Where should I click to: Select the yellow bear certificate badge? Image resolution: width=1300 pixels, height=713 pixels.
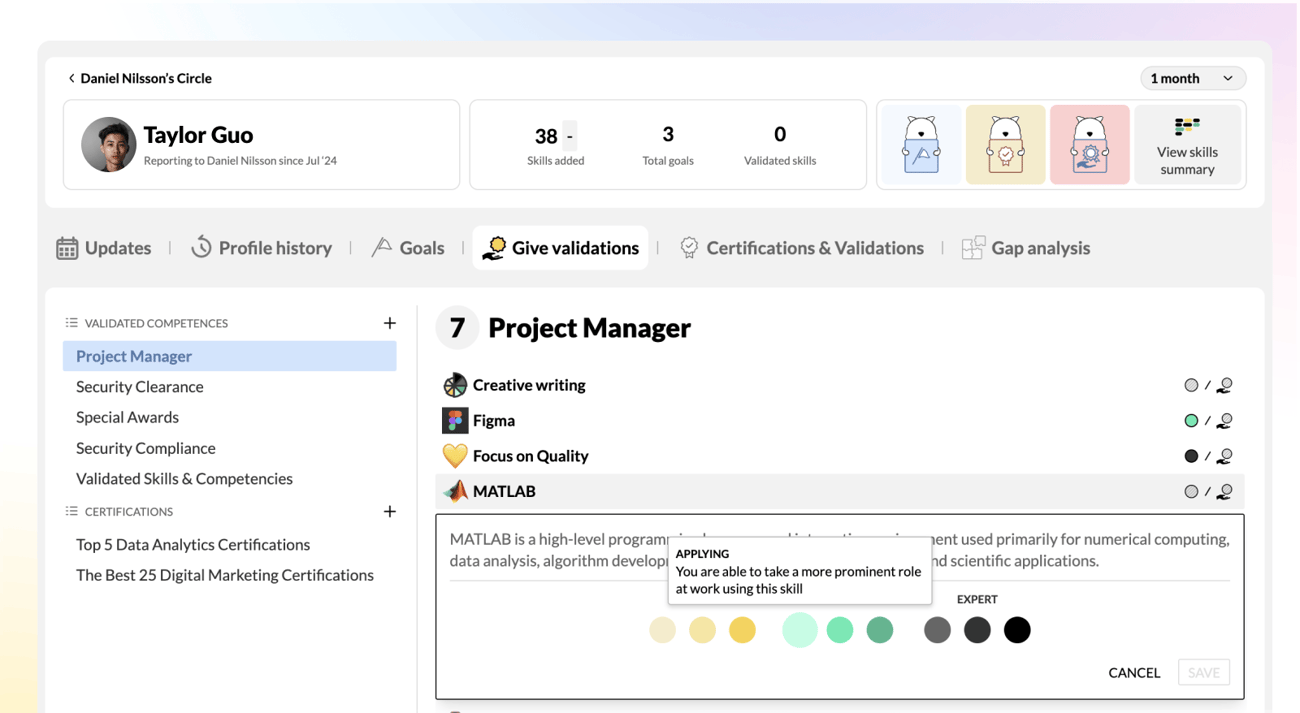pos(1005,145)
